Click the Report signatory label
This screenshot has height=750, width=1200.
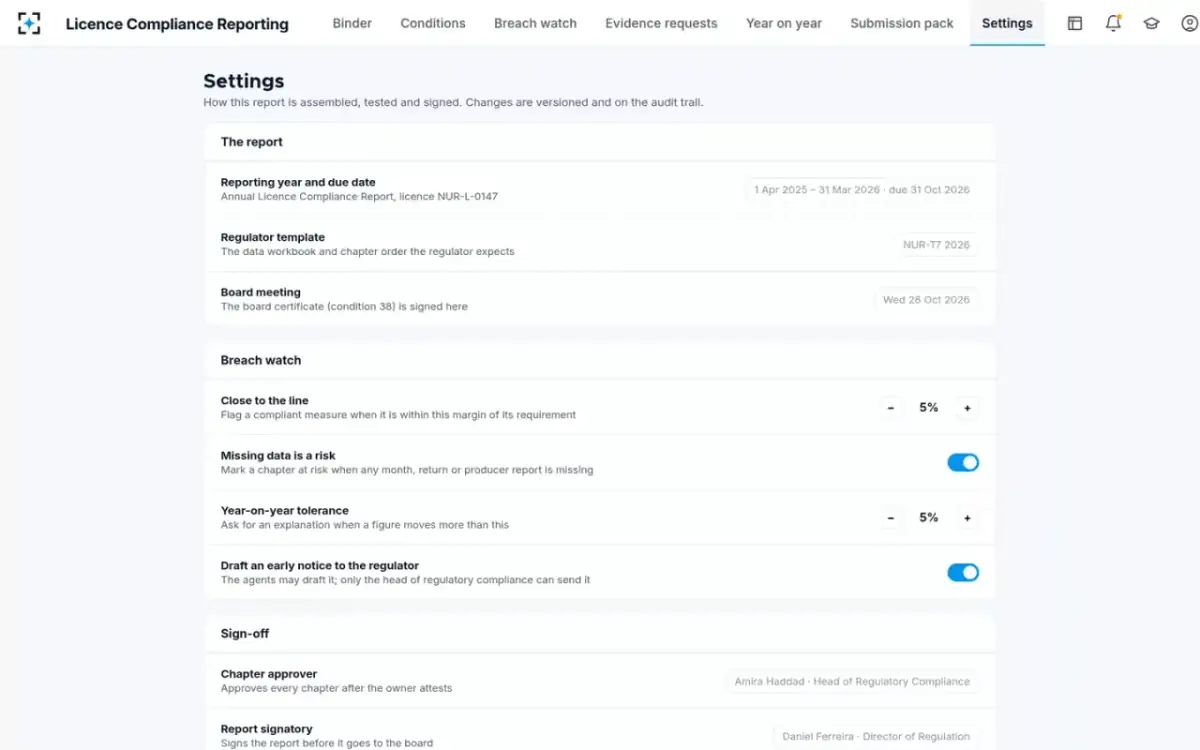click(x=267, y=730)
